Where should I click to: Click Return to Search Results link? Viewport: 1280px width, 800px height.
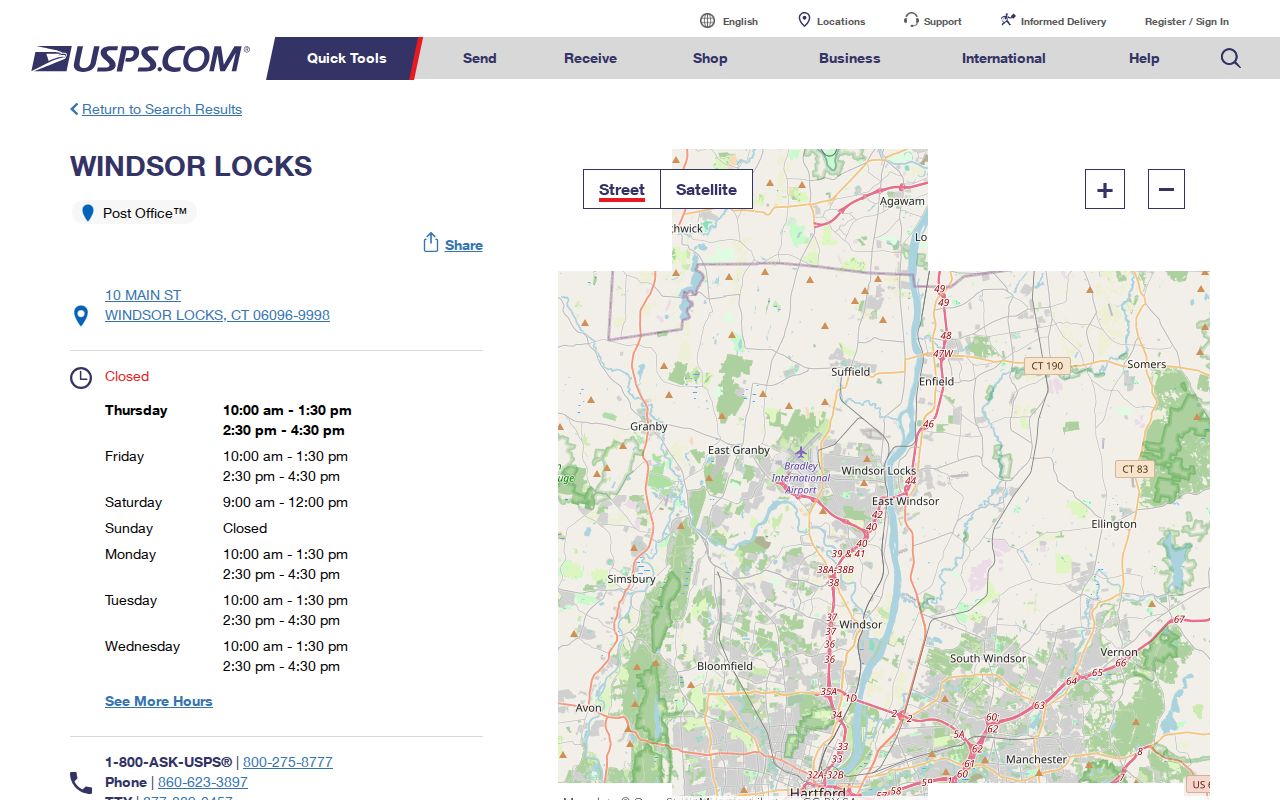pos(162,109)
